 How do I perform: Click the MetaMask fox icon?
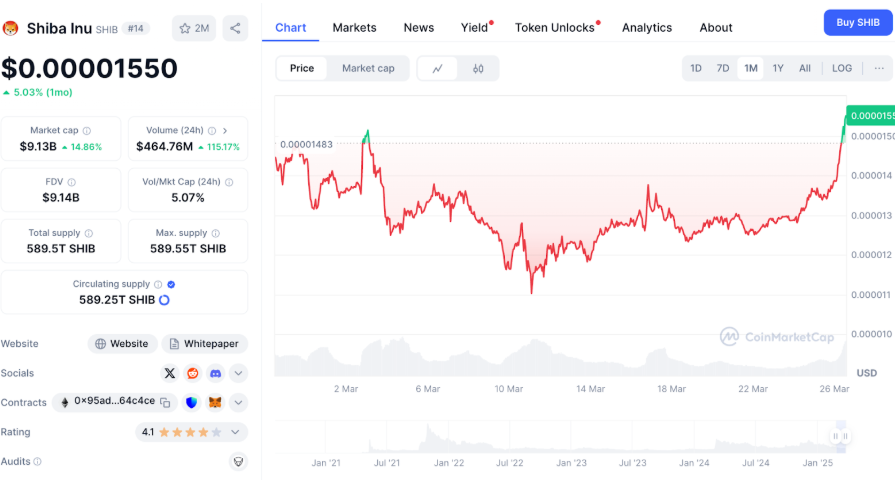click(x=215, y=402)
